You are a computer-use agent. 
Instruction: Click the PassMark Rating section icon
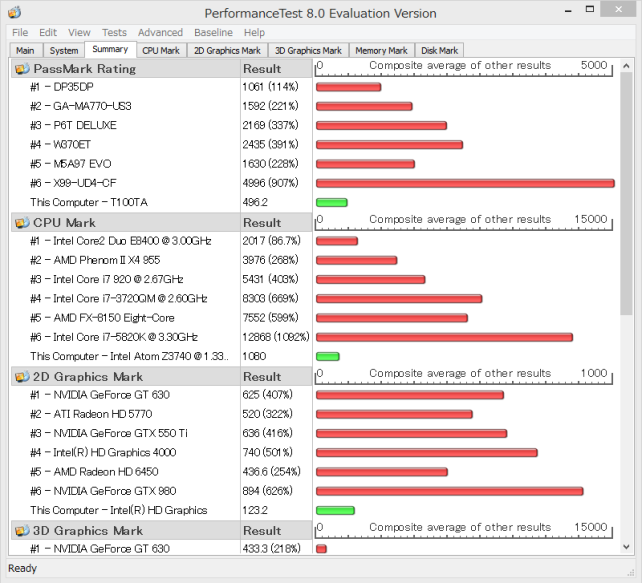(22, 69)
